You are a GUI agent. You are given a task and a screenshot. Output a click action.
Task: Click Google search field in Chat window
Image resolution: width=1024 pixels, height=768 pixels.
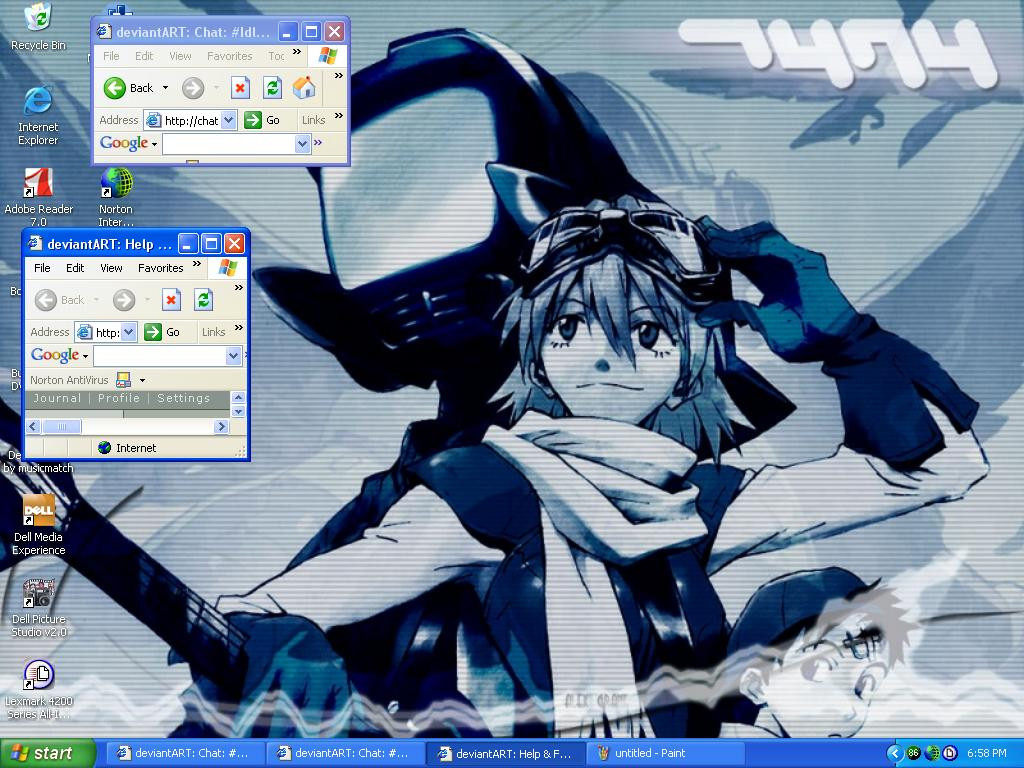(229, 144)
